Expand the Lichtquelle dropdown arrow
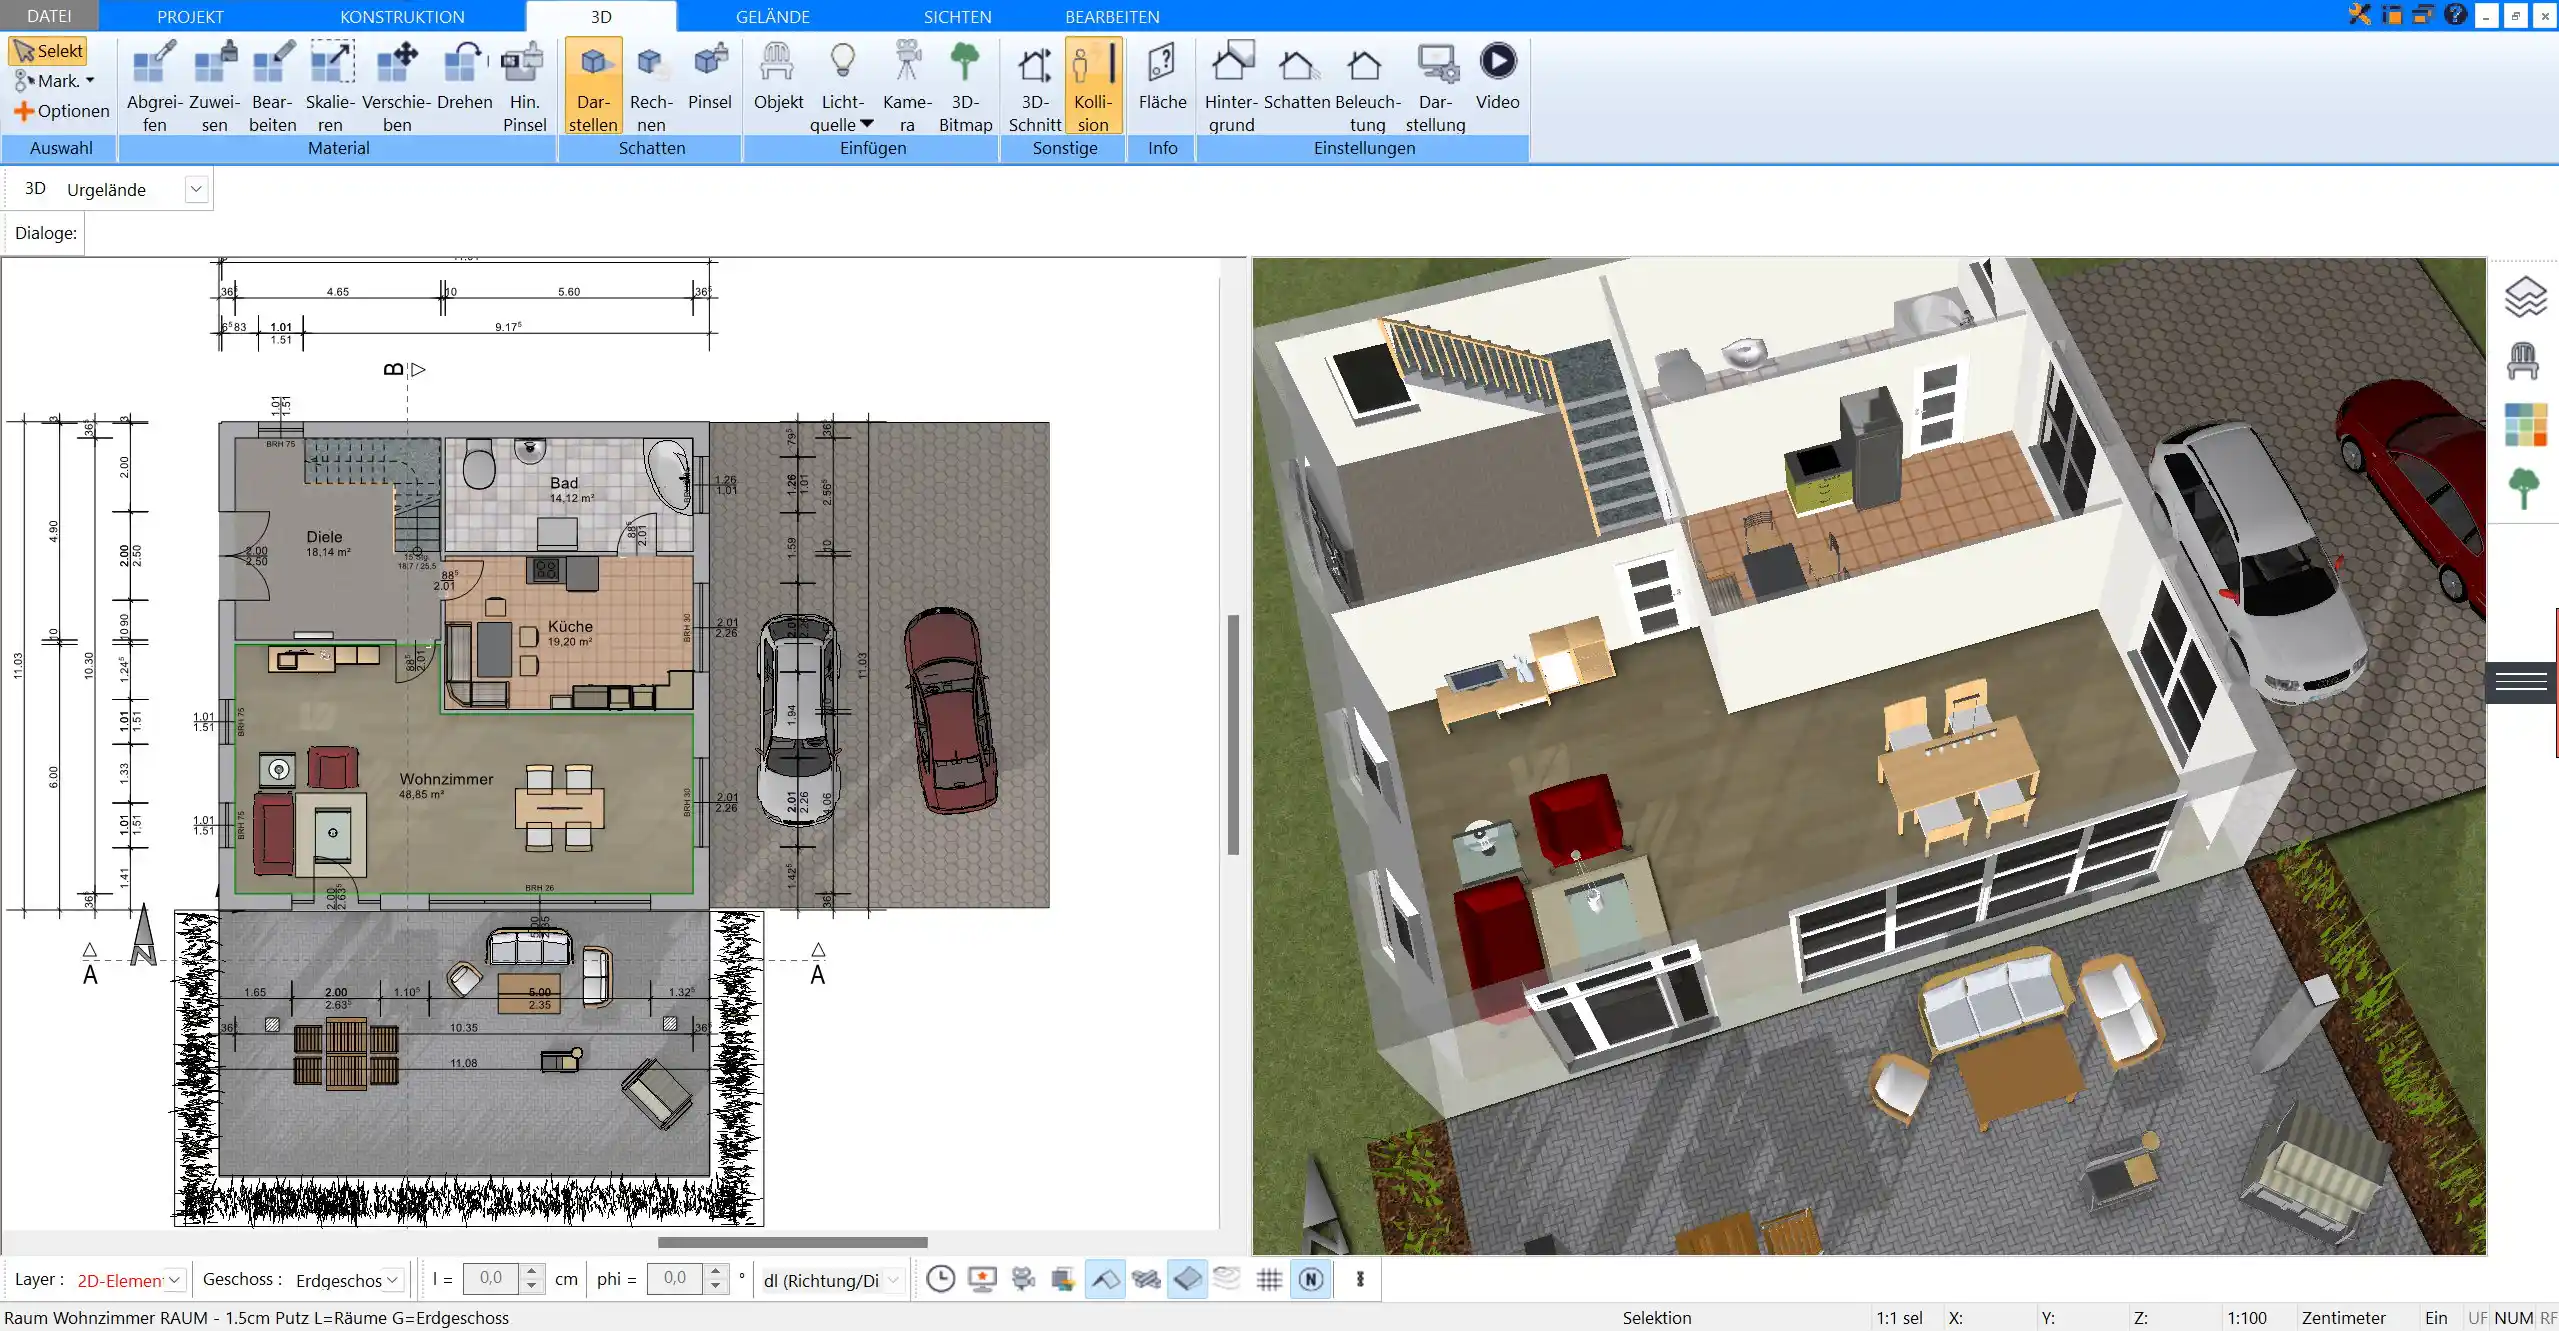 [867, 124]
